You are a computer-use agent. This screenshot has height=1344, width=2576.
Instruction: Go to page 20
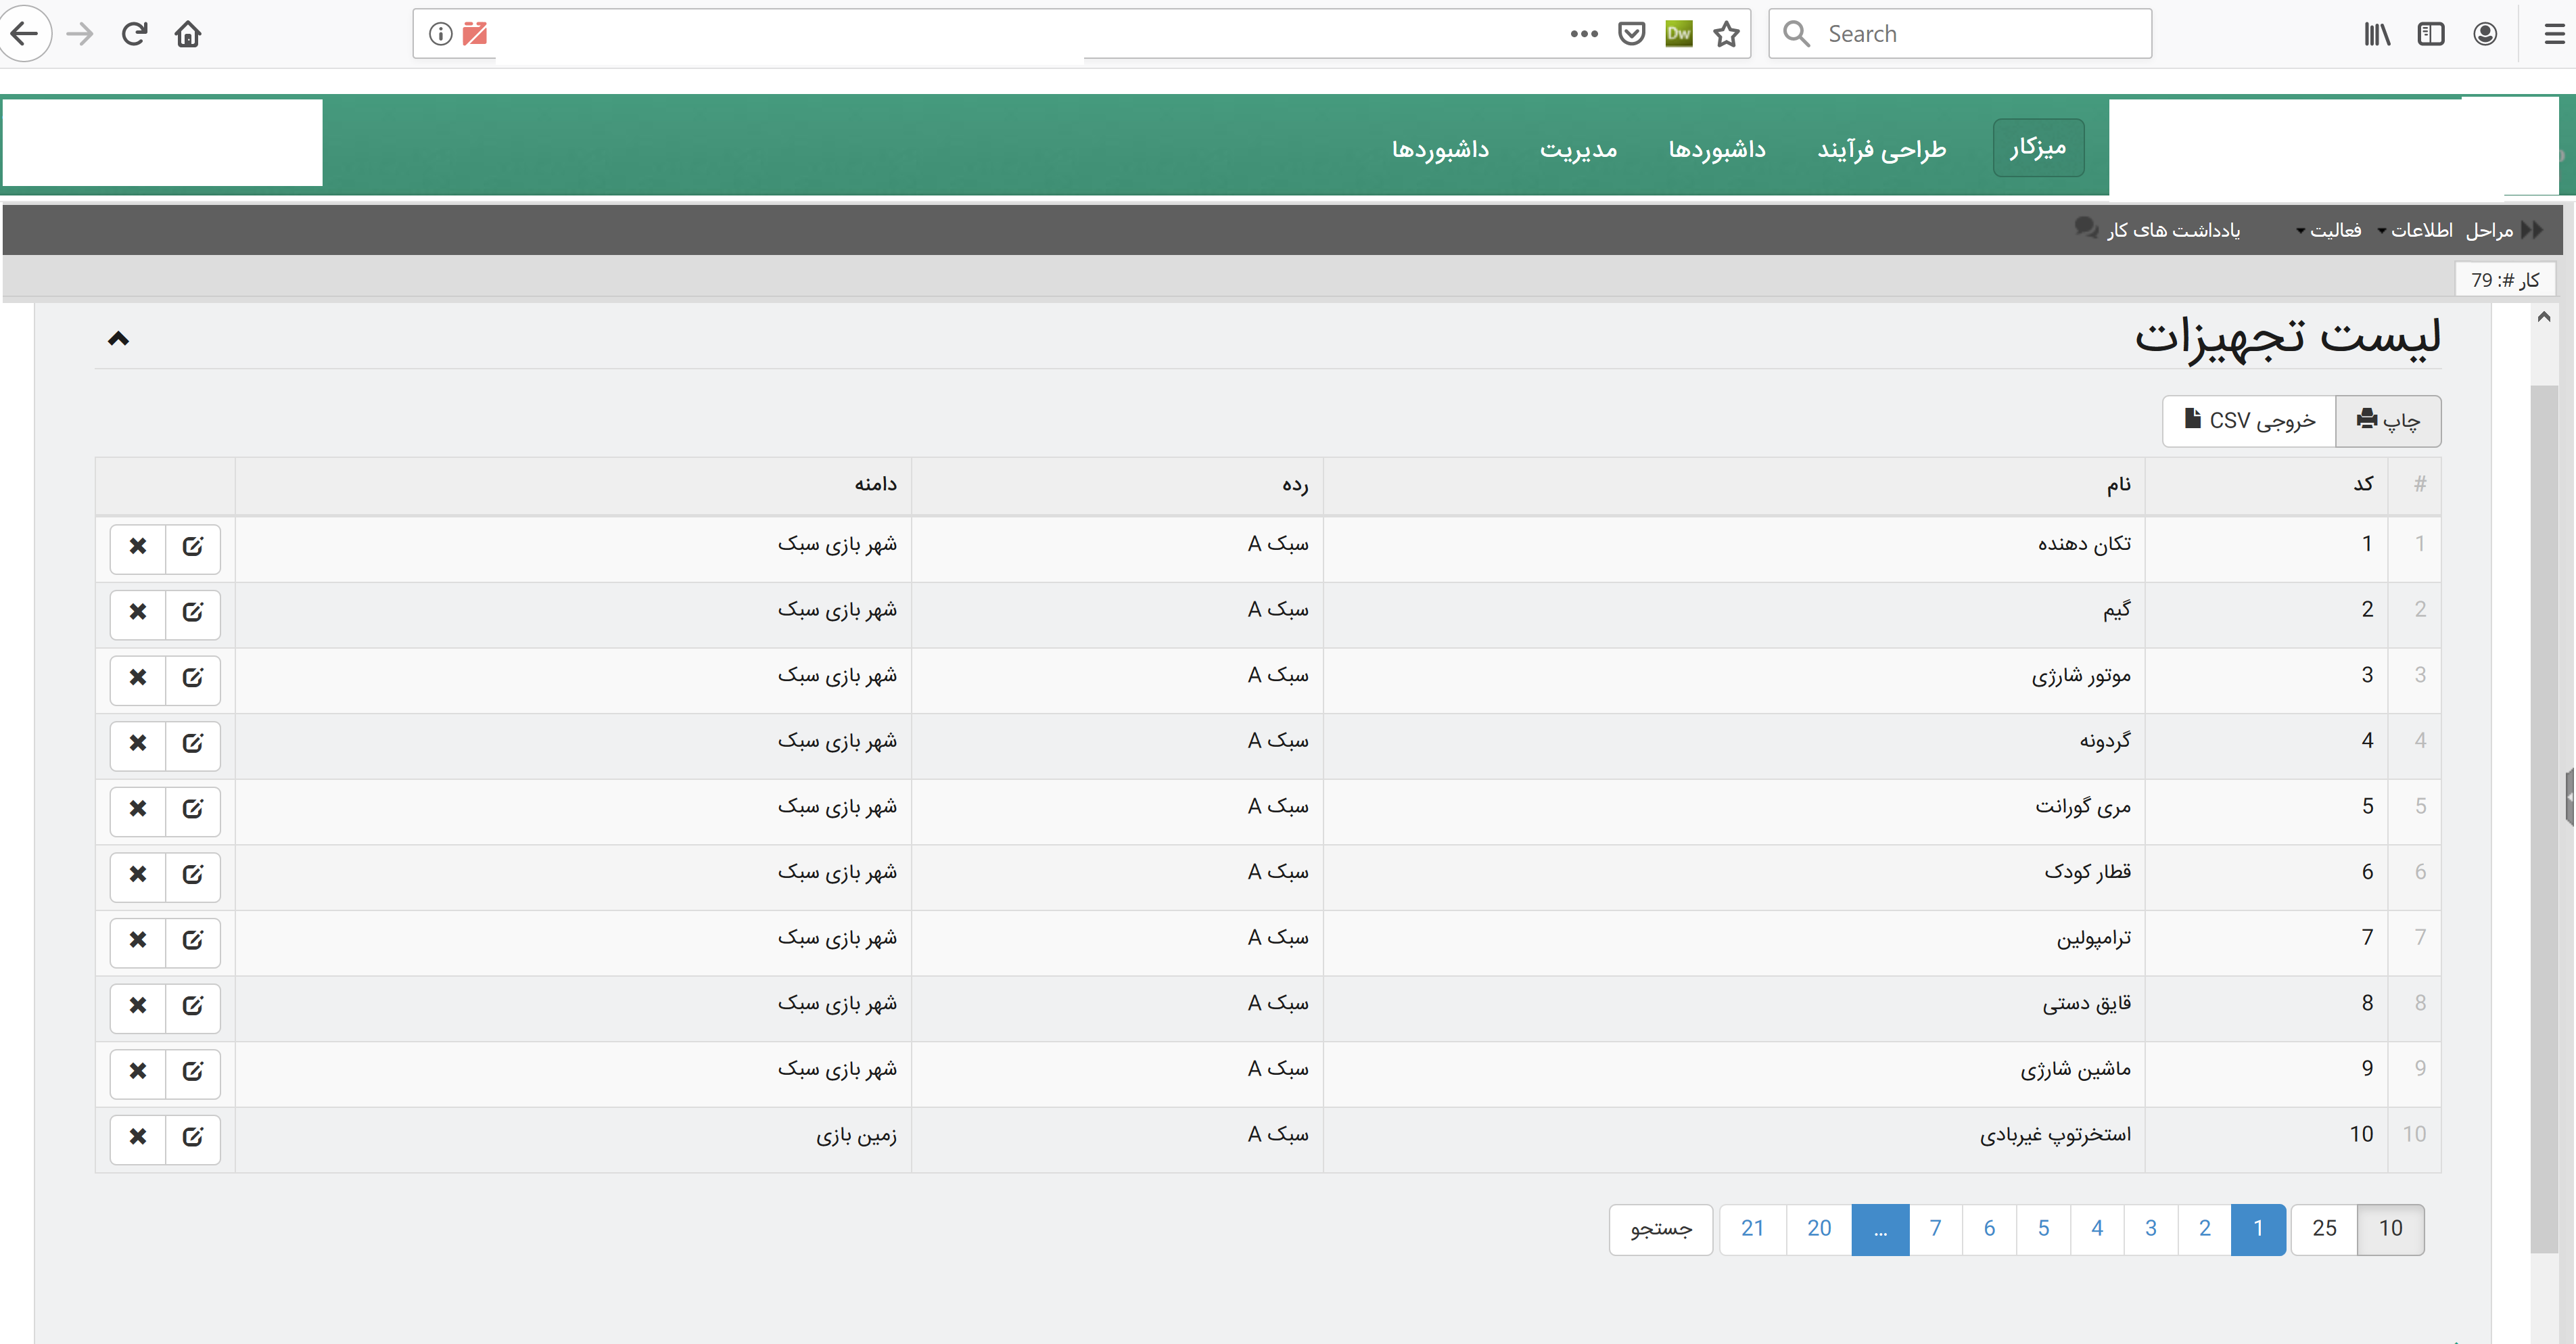pos(1819,1229)
